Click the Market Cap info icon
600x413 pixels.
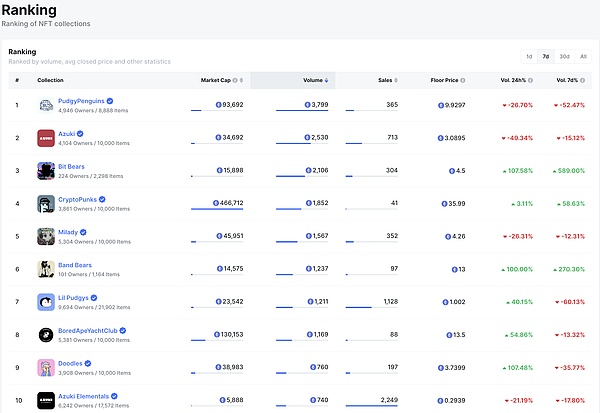pyautogui.click(x=235, y=80)
